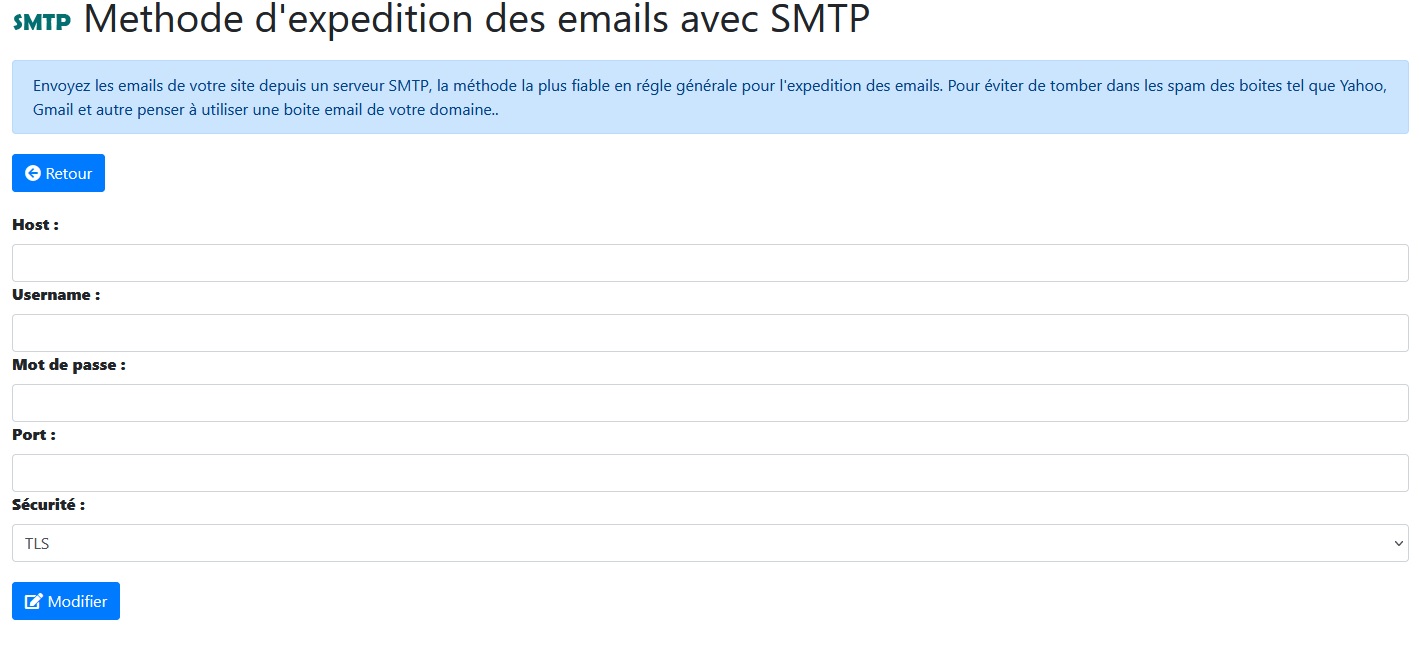
Task: Submit changes with the Modifier button
Action: [x=66, y=601]
